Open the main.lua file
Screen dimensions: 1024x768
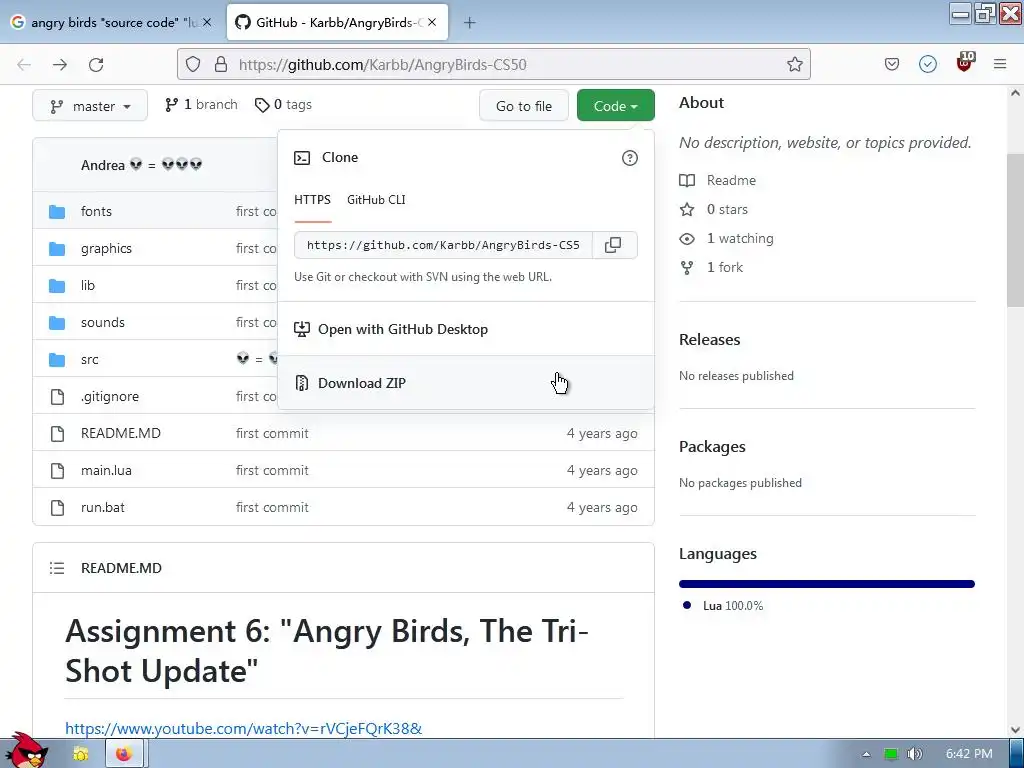click(x=106, y=471)
